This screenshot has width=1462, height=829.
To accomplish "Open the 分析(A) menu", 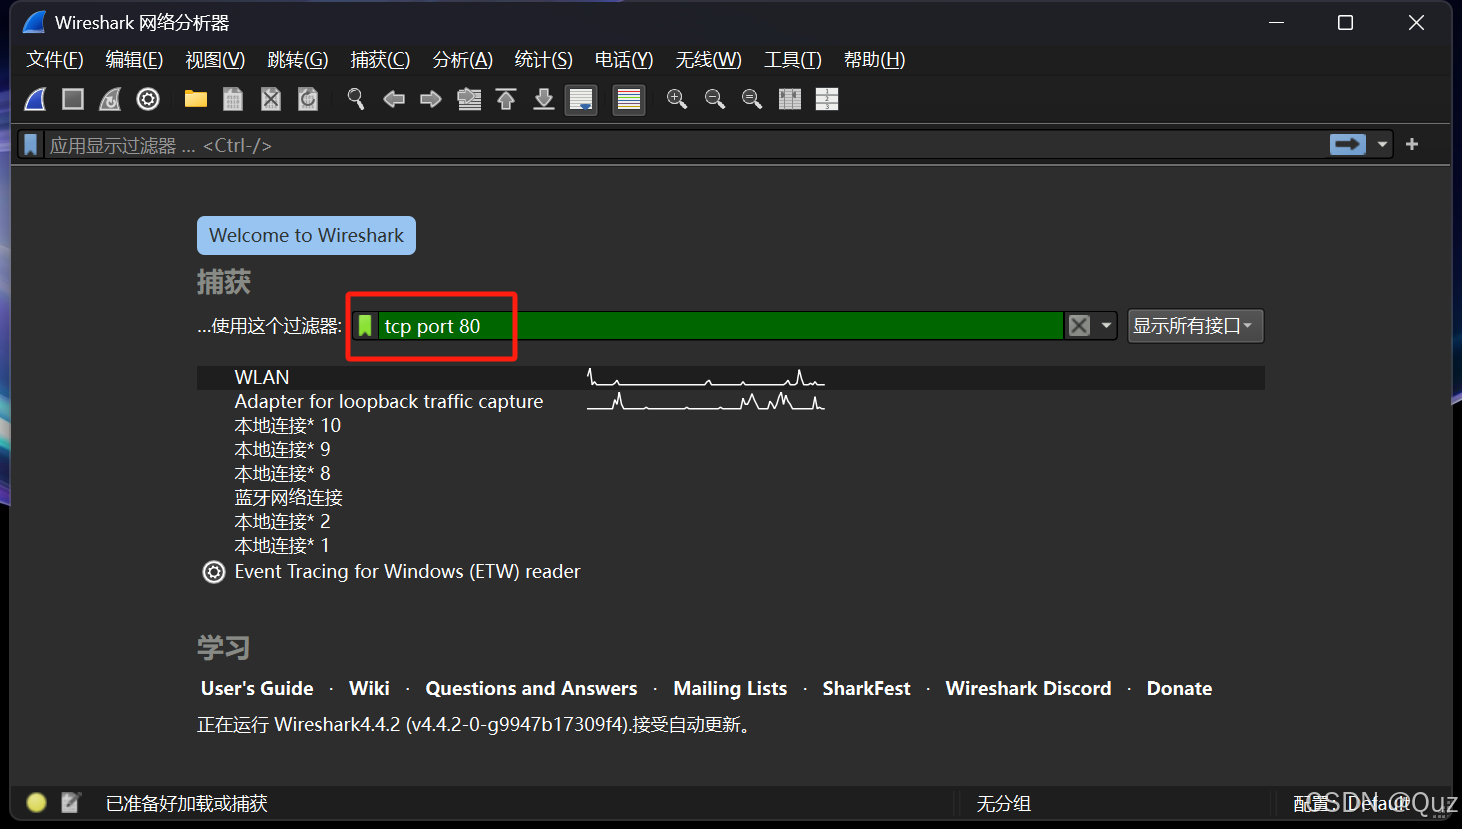I will click(x=462, y=60).
